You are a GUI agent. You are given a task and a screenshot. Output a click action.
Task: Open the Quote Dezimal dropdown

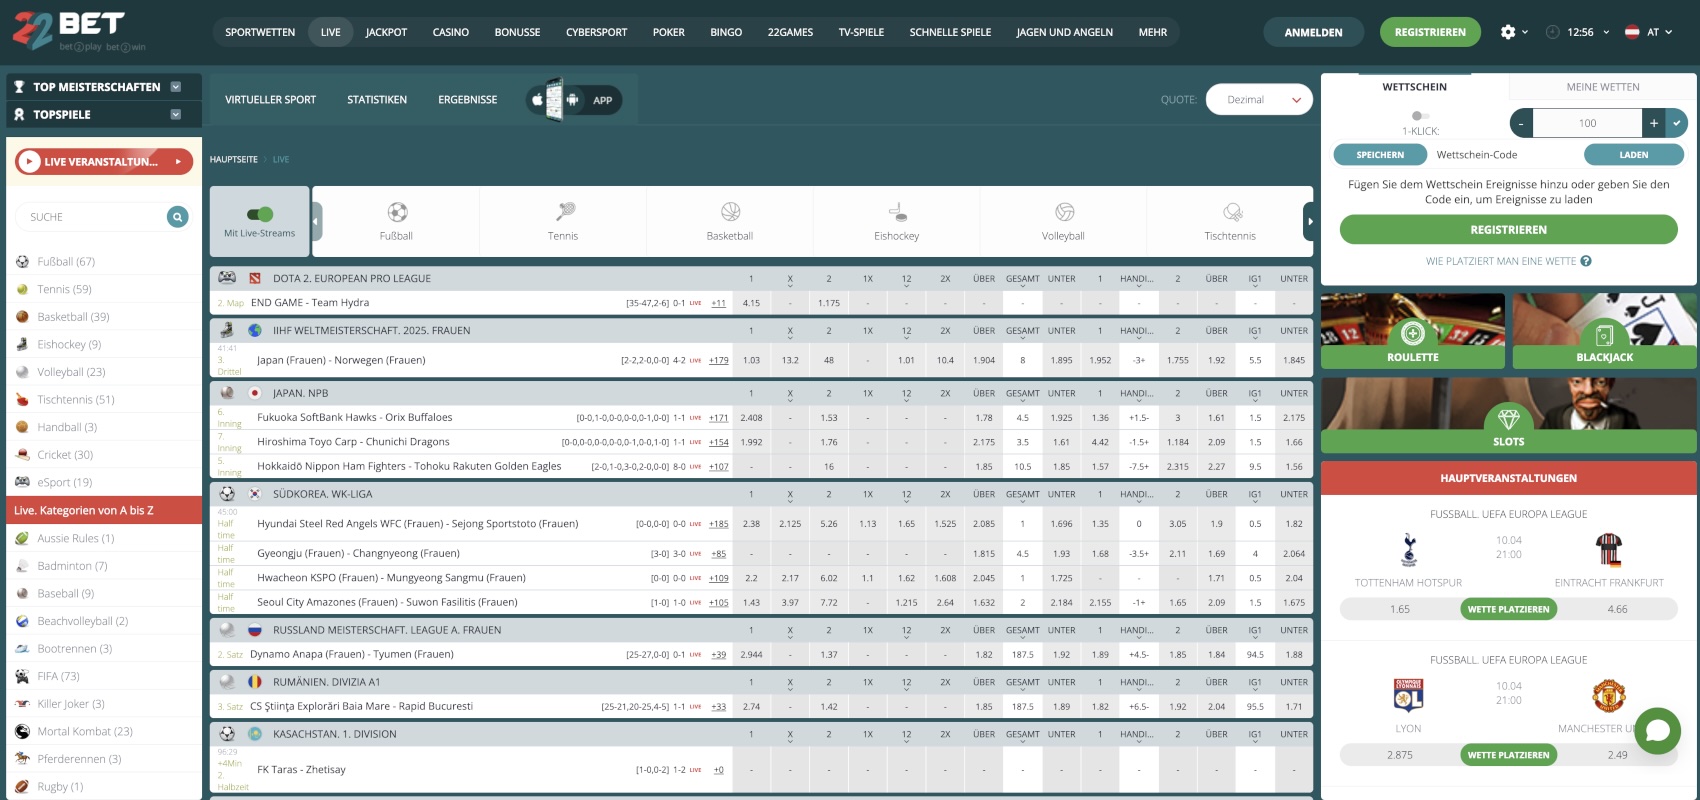1259,100
